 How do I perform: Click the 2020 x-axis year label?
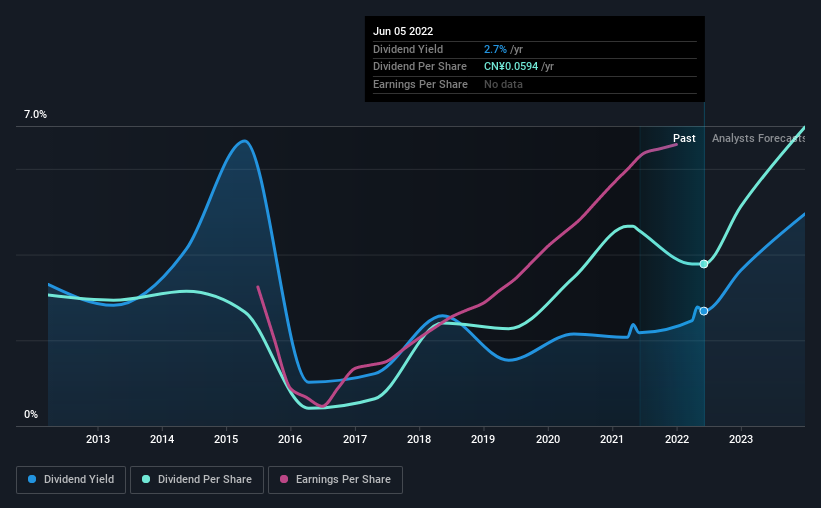click(x=548, y=439)
